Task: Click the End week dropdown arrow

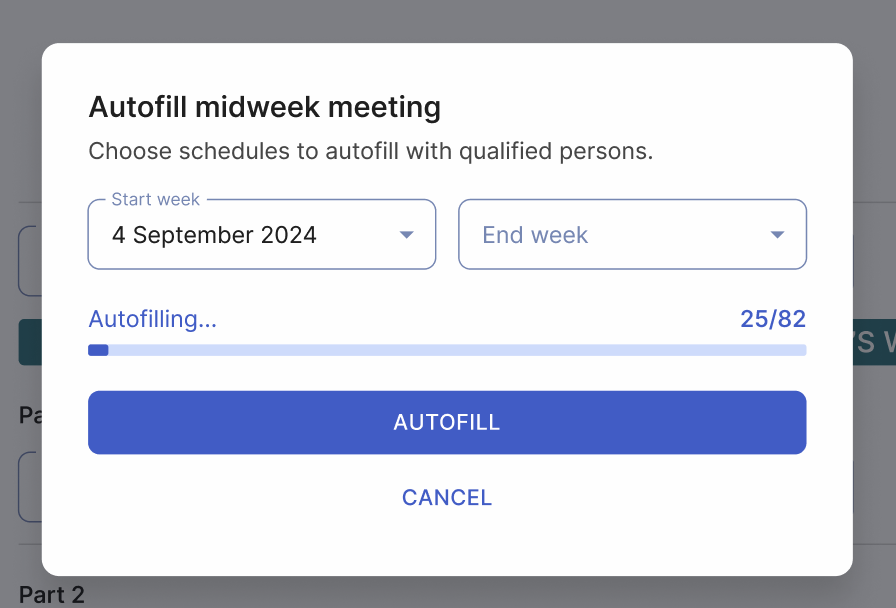Action: click(777, 234)
